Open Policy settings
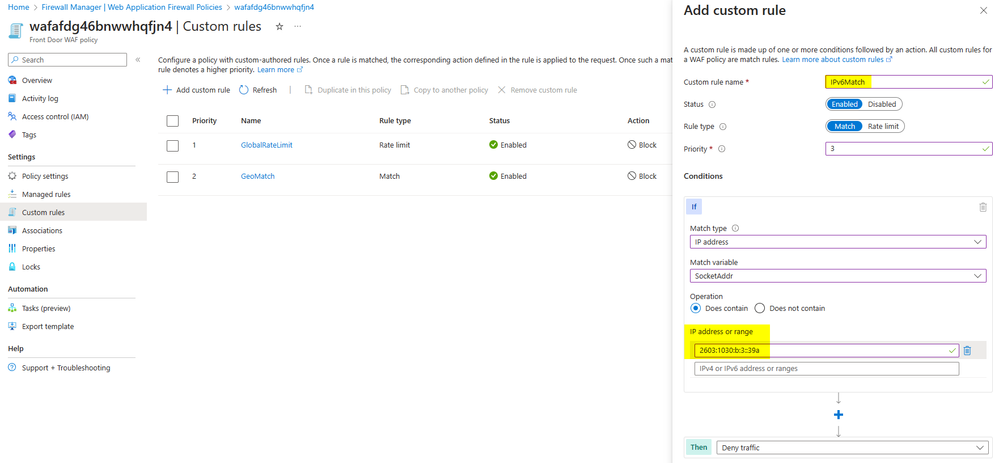The height and width of the screenshot is (463, 999). tap(45, 176)
